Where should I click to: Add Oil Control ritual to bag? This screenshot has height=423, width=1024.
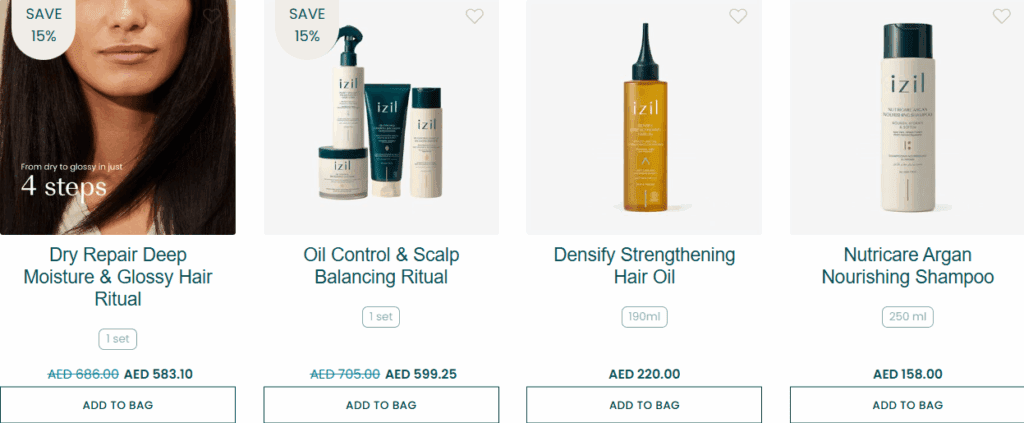pos(381,405)
